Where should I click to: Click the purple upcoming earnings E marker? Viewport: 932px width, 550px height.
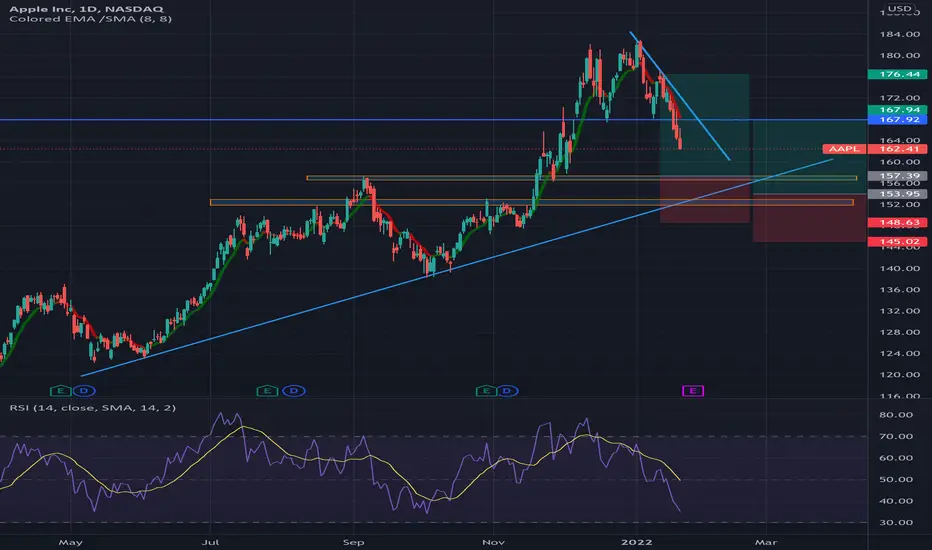point(693,391)
